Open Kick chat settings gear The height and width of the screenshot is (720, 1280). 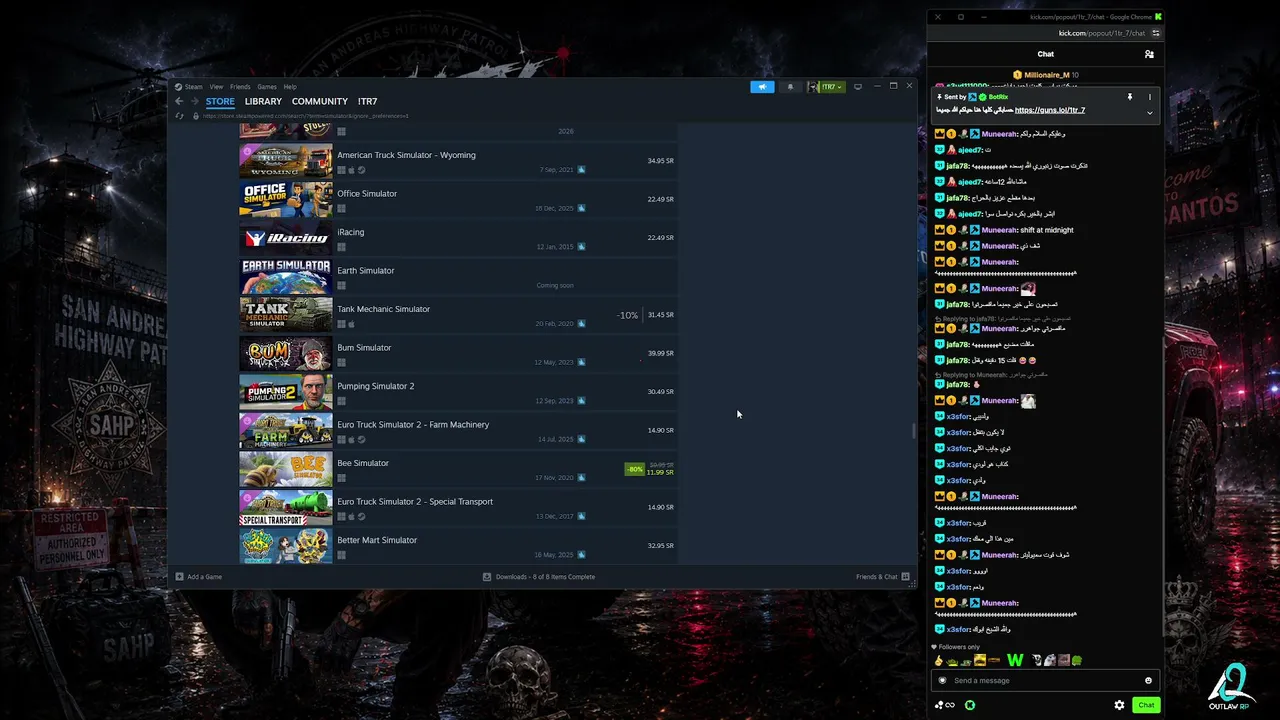1119,705
